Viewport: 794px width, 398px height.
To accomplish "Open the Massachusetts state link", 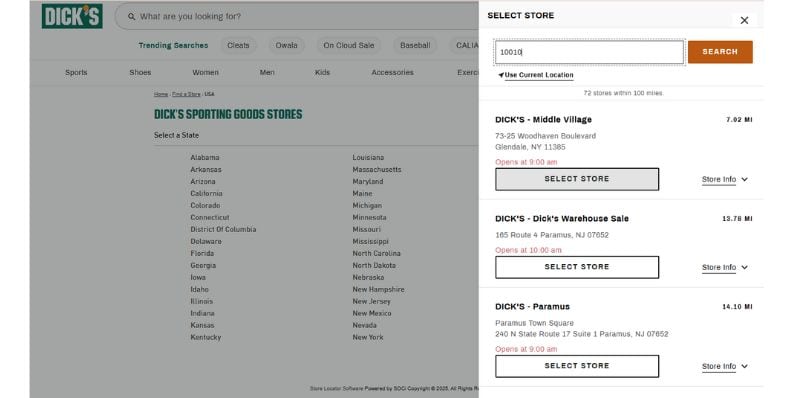I will point(377,170).
